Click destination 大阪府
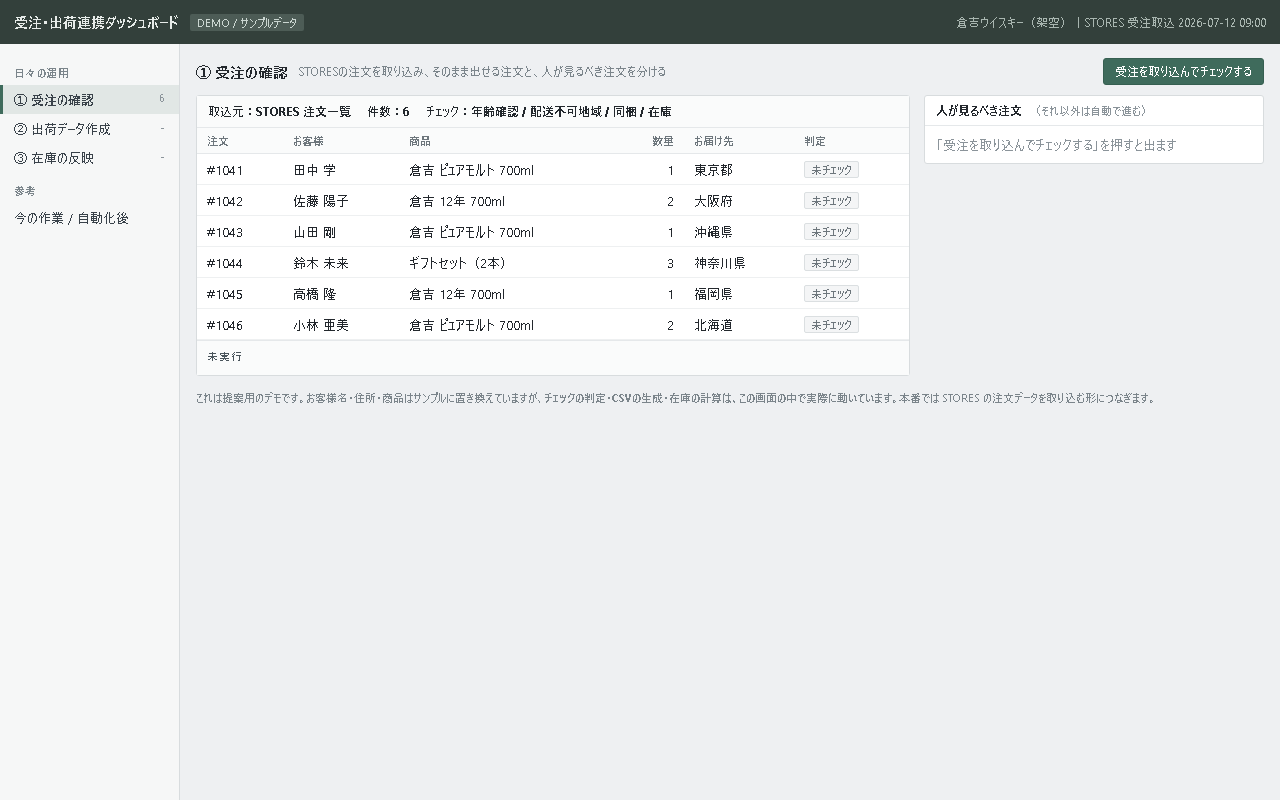 click(x=713, y=202)
